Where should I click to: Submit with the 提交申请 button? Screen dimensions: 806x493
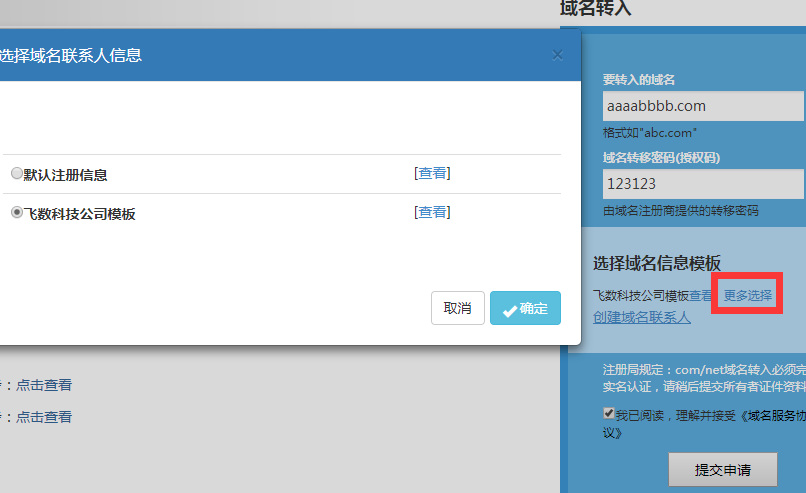click(723, 469)
